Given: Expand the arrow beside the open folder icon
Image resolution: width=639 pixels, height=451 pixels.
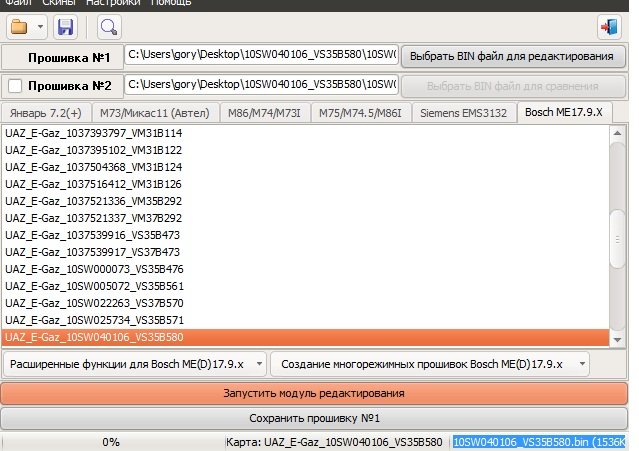Looking at the screenshot, I should (x=40, y=27).
